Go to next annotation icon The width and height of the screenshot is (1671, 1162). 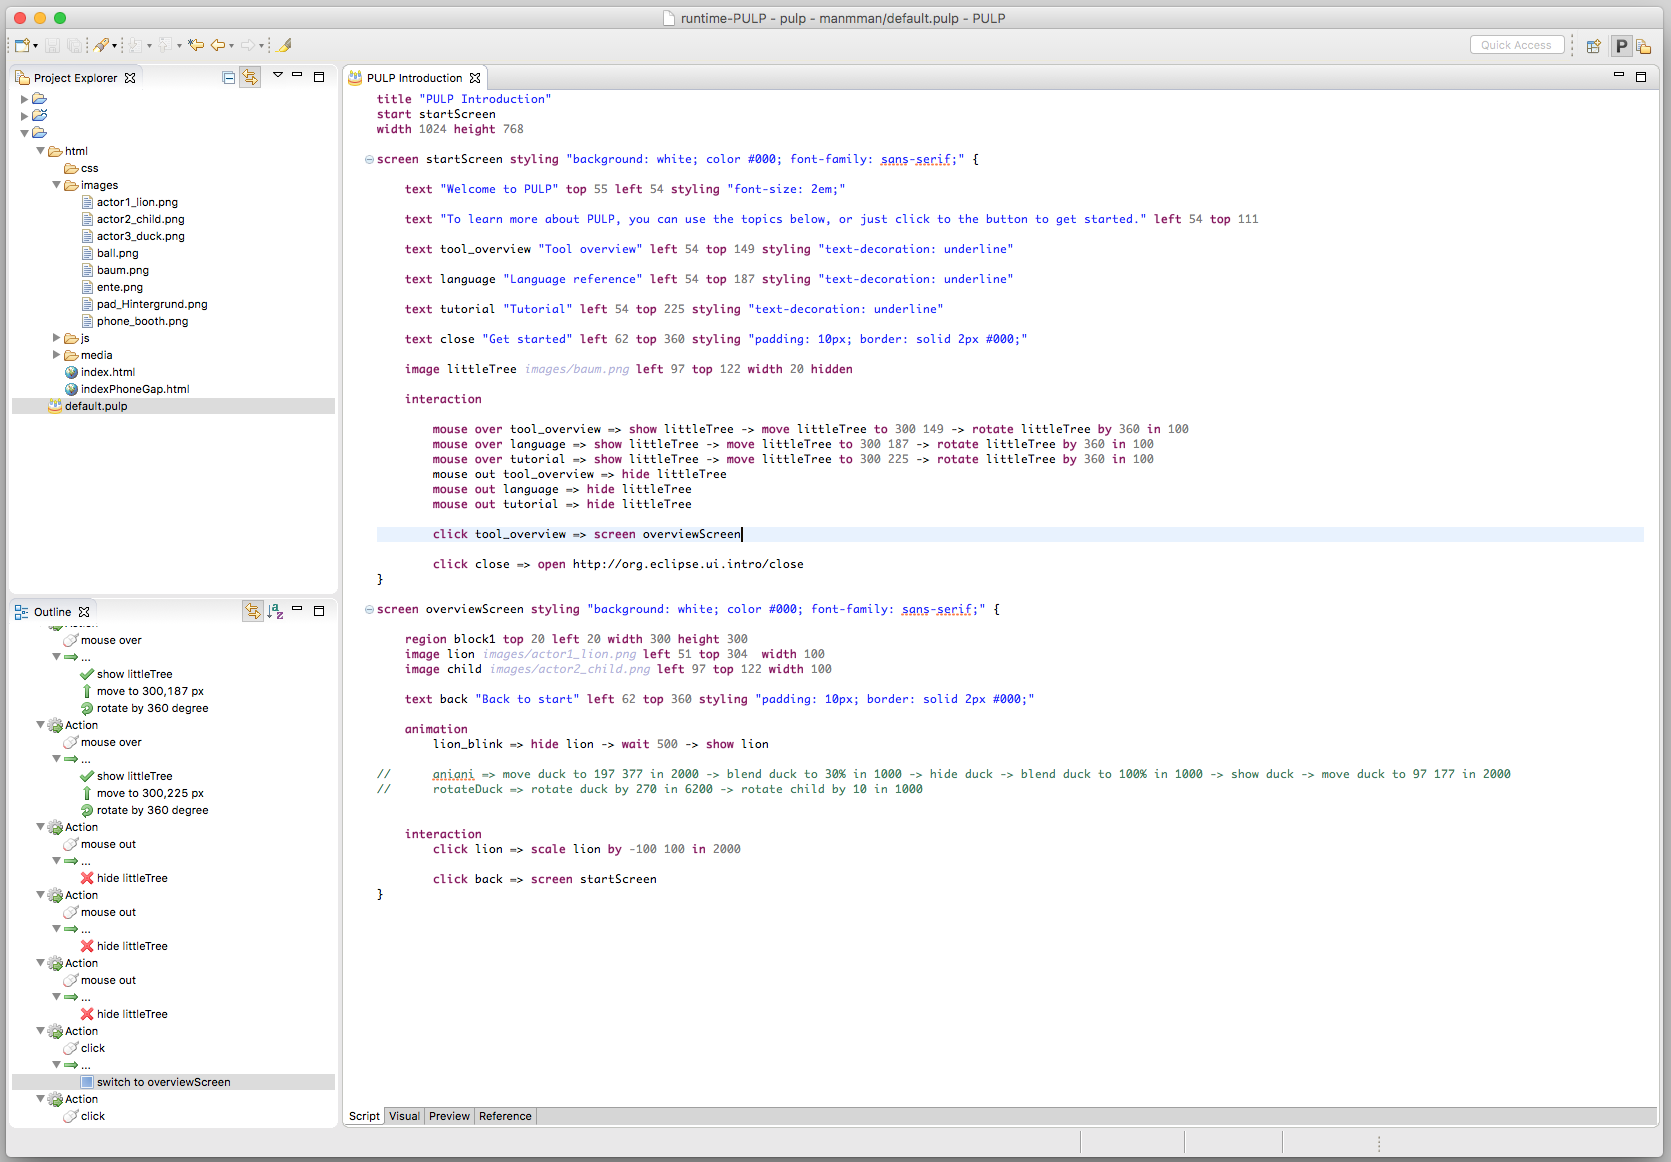pos(135,45)
